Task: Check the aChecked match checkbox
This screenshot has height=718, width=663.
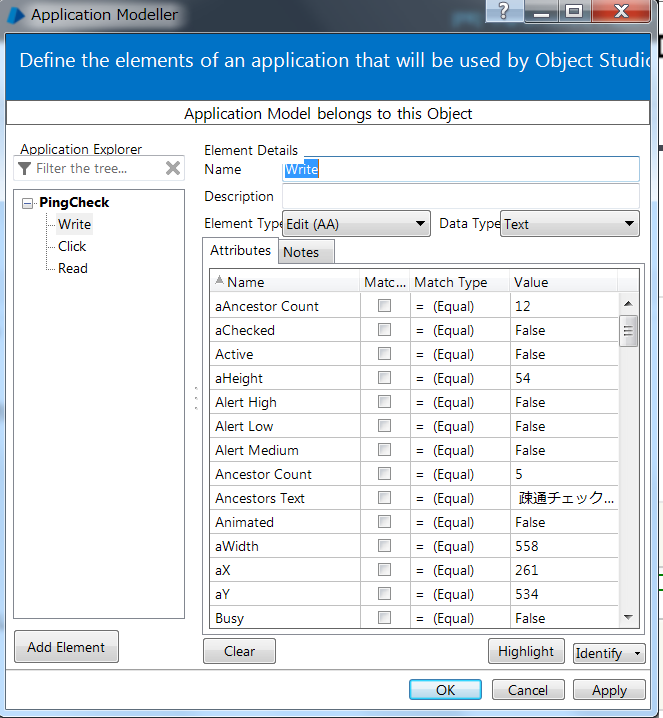Action: click(x=385, y=330)
